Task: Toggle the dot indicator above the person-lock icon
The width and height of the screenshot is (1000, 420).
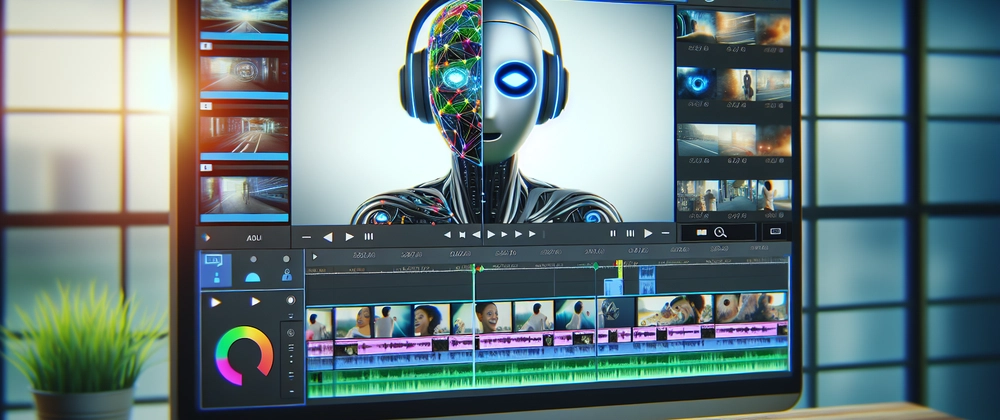Action: 286,259
